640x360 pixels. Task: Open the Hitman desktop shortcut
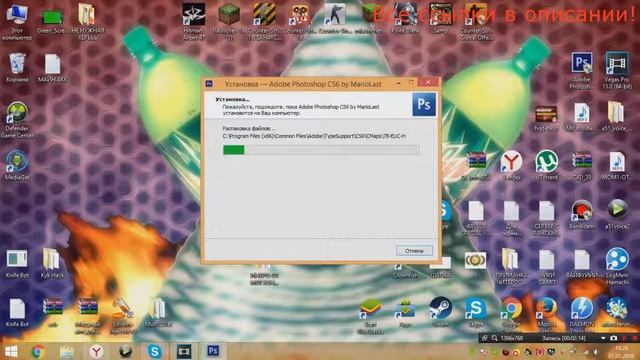coord(194,21)
